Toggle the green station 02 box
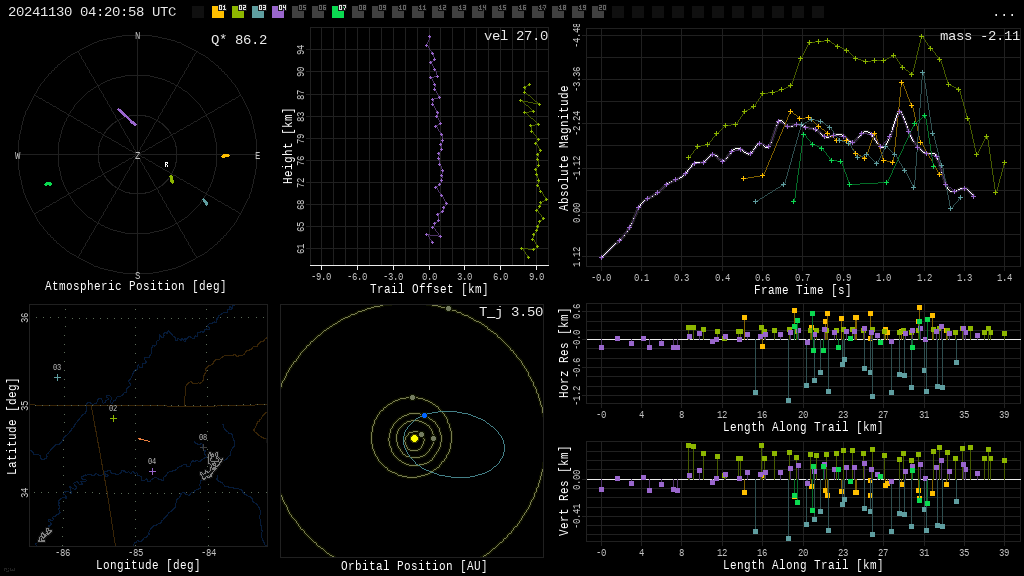Image resolution: width=1024 pixels, height=576 pixels. 238,12
